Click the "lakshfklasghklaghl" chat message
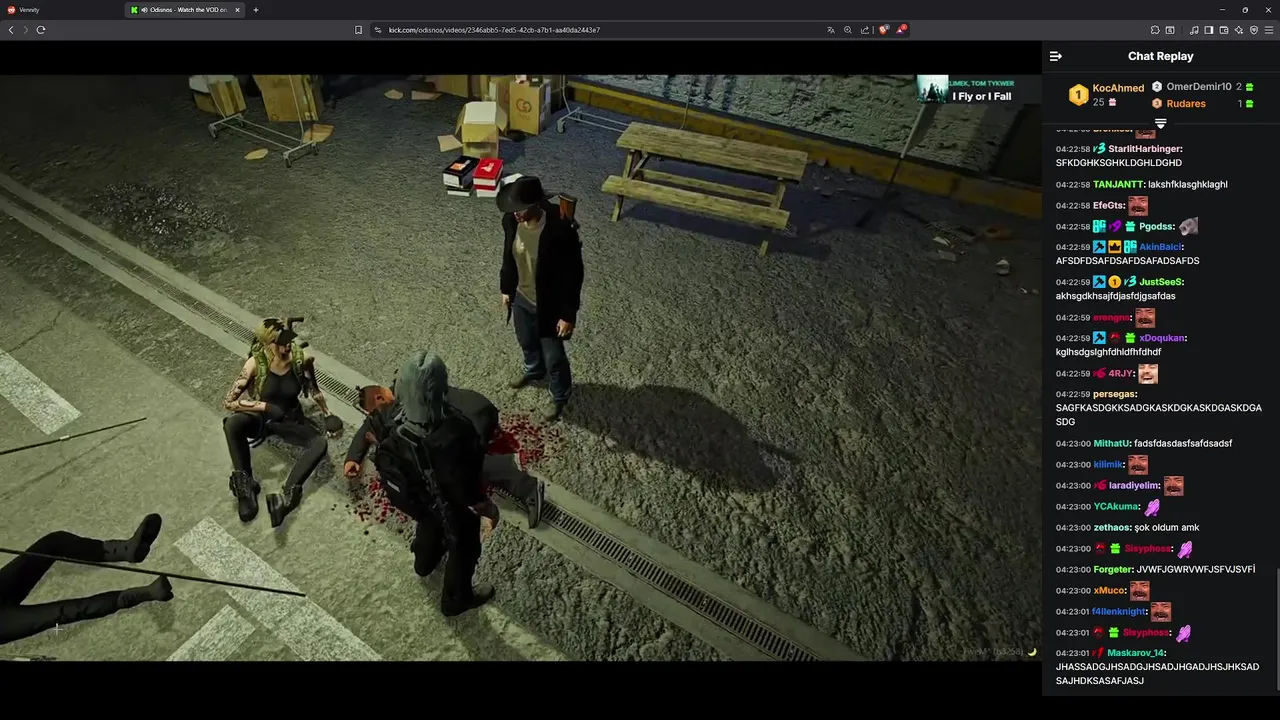 coord(1188,185)
